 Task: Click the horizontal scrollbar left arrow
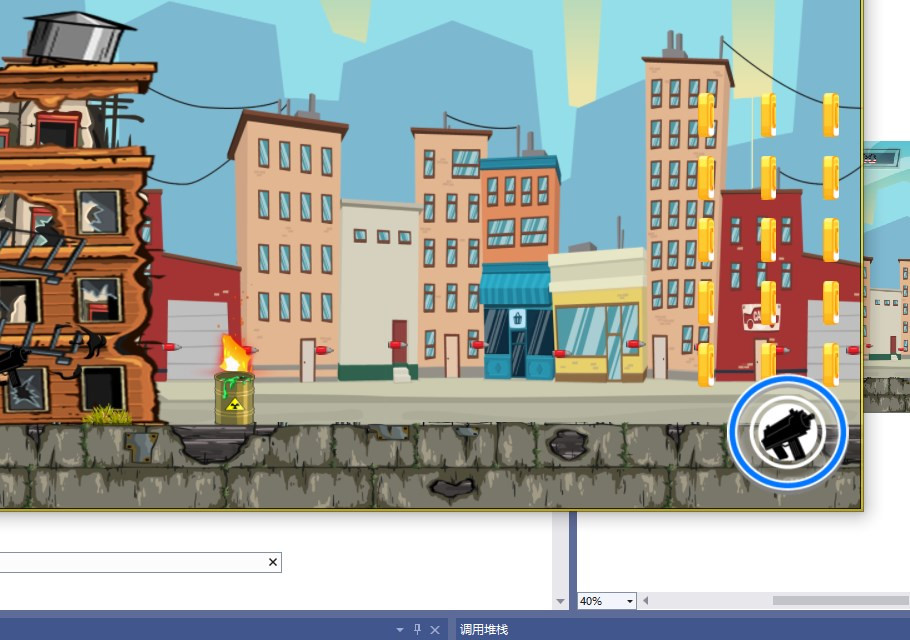[x=646, y=601]
